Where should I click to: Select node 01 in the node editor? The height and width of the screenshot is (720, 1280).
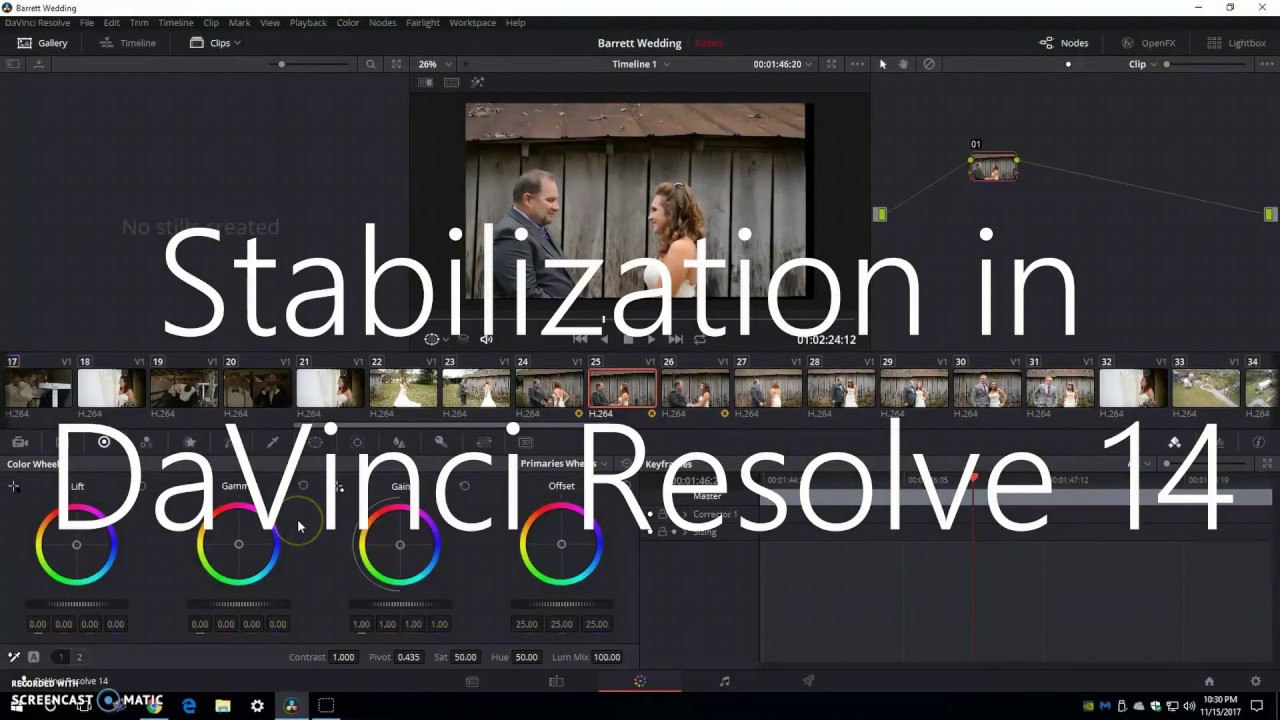point(994,168)
